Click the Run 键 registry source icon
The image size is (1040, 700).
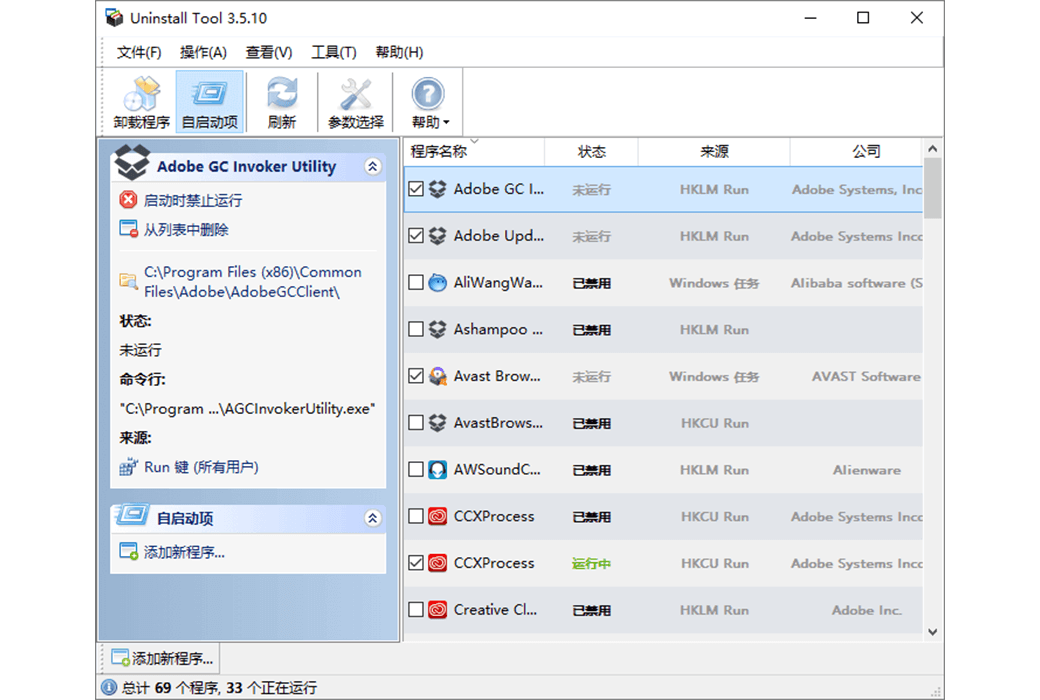click(128, 466)
